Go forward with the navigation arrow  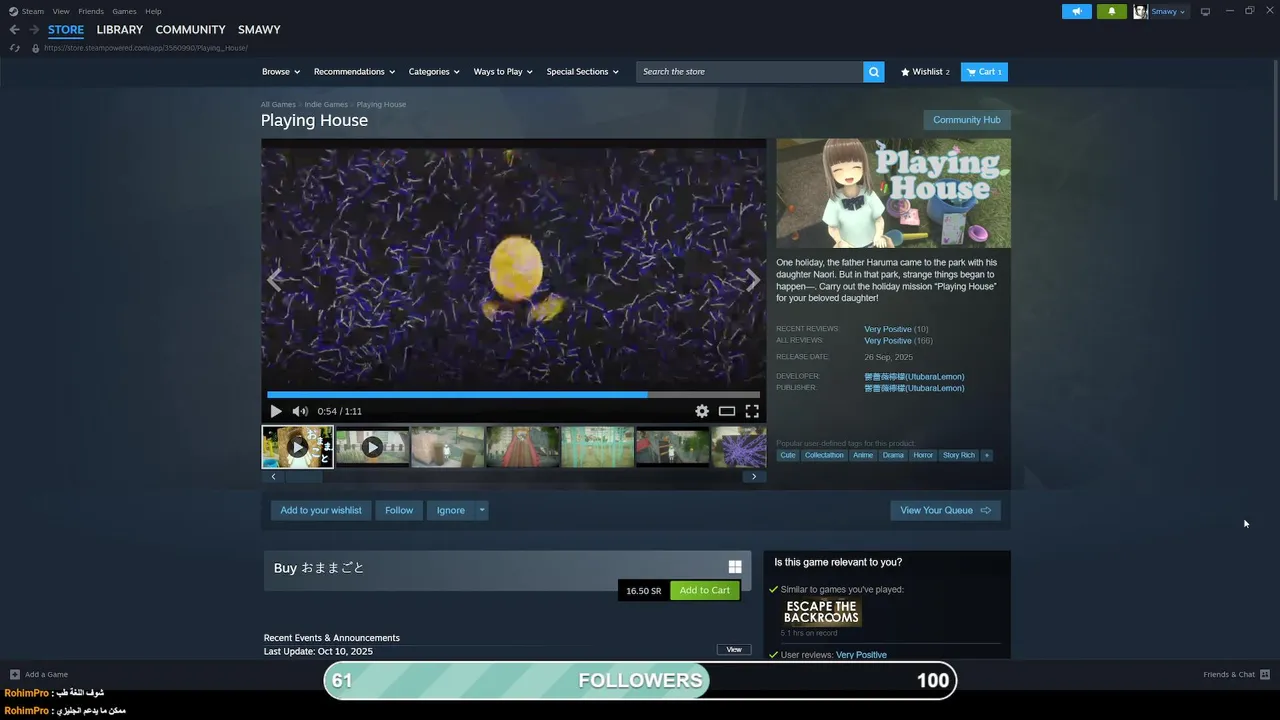[34, 30]
